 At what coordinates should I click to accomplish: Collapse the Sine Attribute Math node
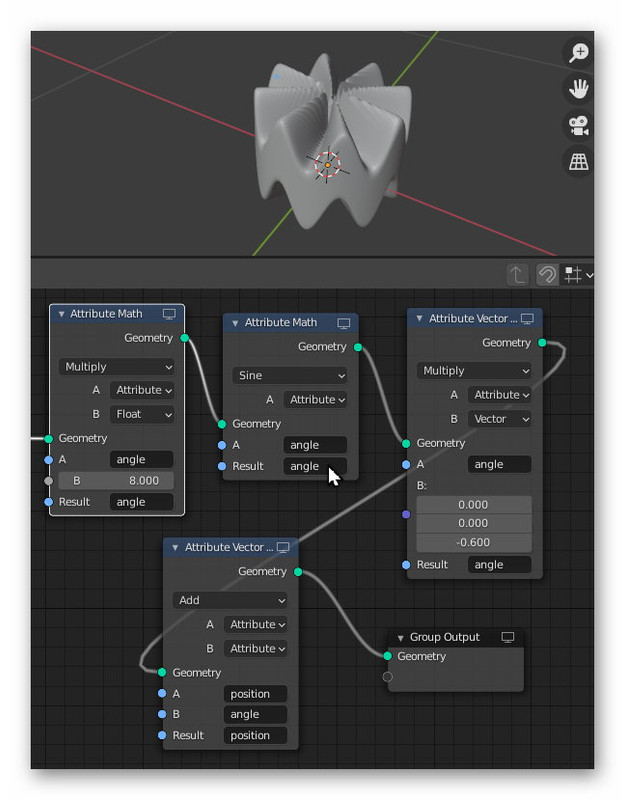tap(235, 323)
